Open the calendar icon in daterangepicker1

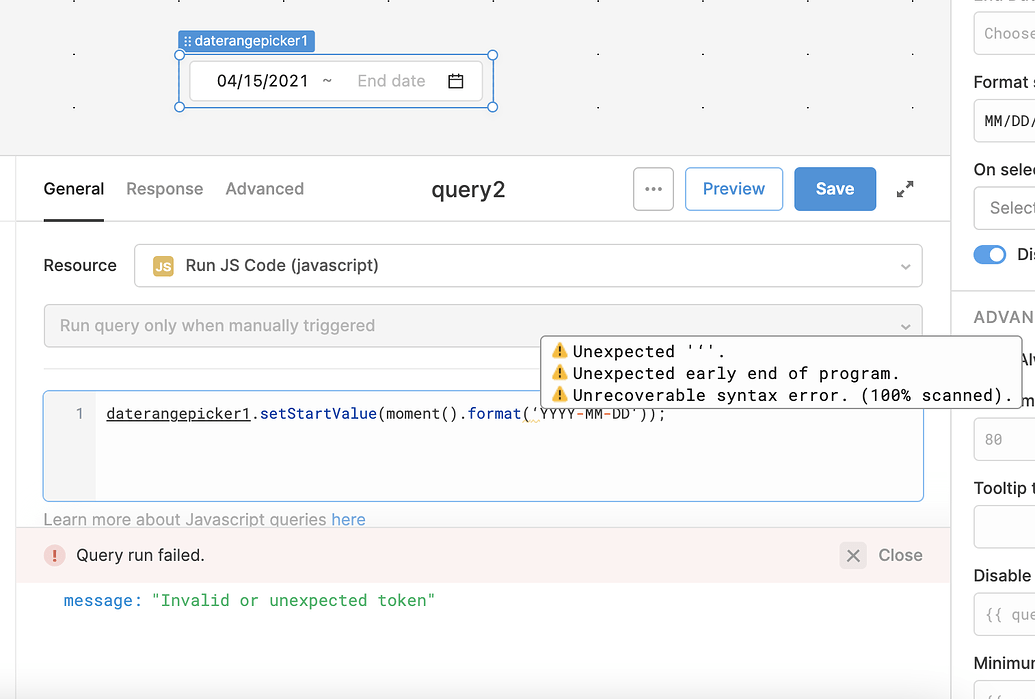[x=455, y=81]
